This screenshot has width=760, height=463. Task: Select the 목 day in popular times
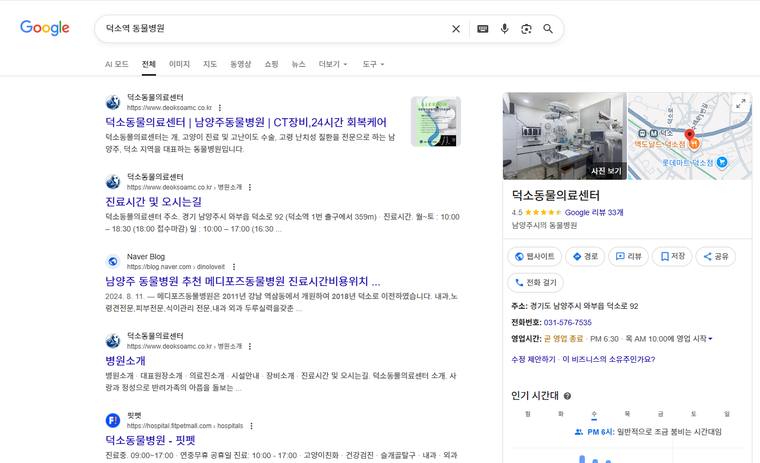point(627,414)
